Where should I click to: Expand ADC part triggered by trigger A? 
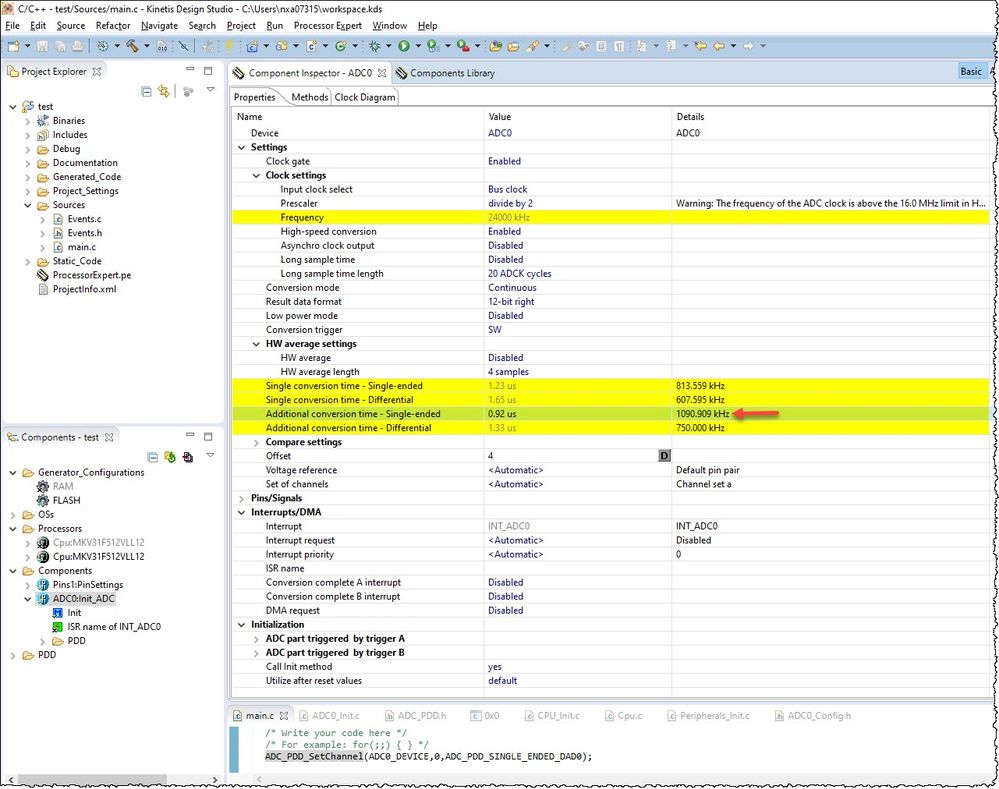[256, 639]
